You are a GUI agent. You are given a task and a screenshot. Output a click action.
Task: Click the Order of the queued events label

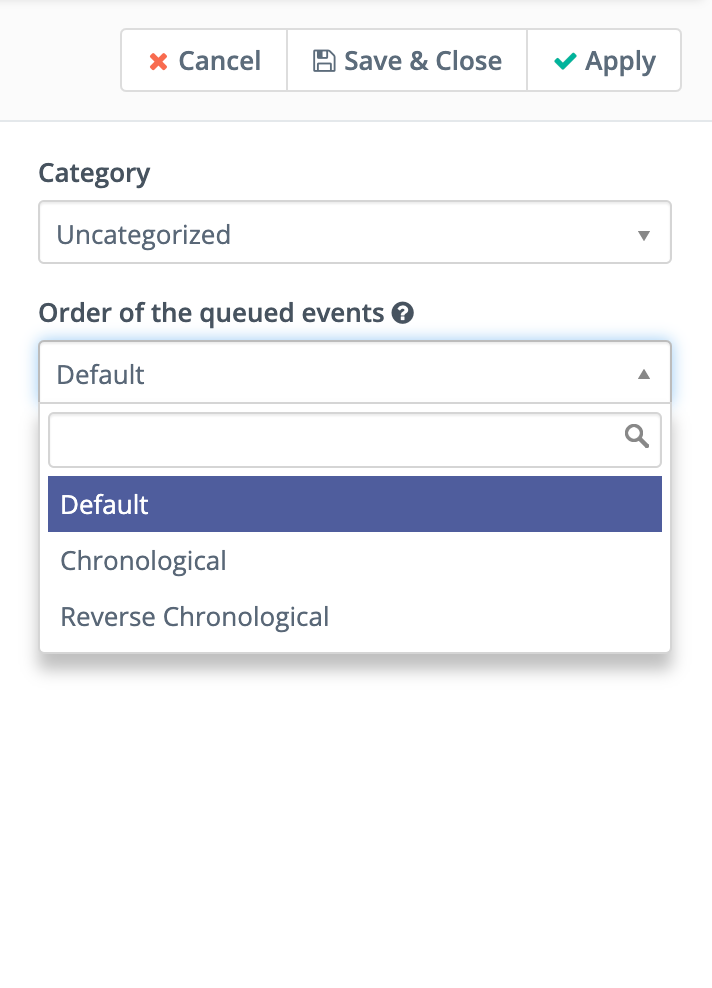(x=211, y=313)
